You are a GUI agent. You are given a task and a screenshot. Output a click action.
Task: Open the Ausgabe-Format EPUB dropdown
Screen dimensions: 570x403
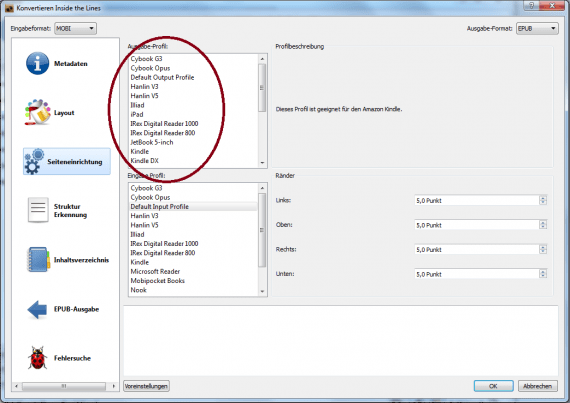tap(537, 28)
